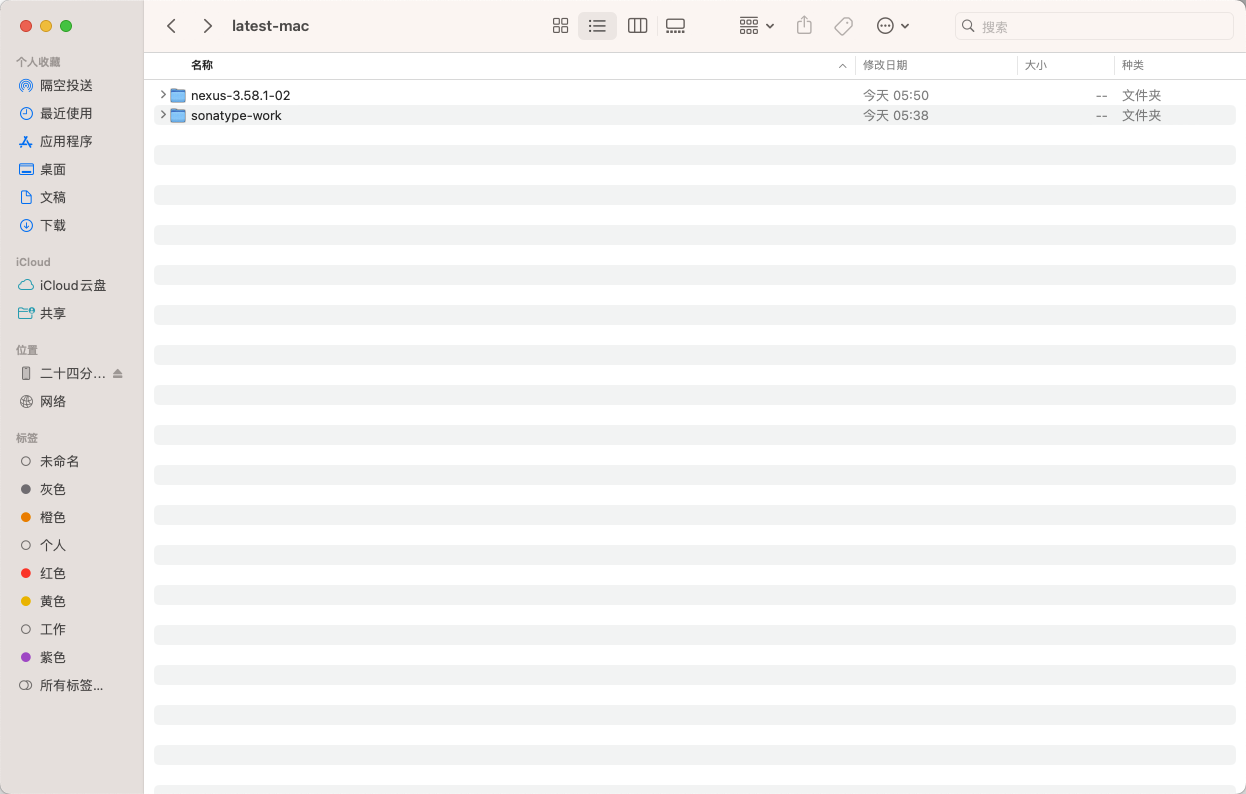Expand the sonatype-work folder
1246x794 pixels.
tap(163, 115)
